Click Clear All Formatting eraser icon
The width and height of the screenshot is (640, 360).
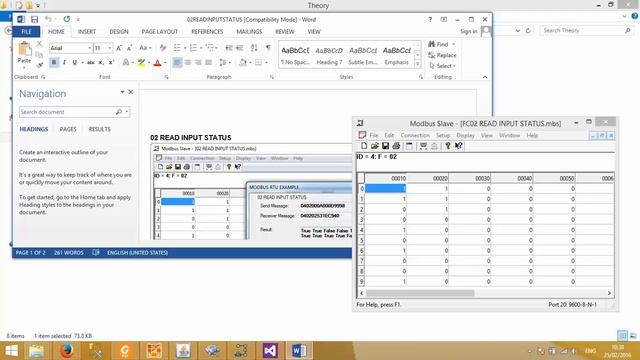[163, 48]
